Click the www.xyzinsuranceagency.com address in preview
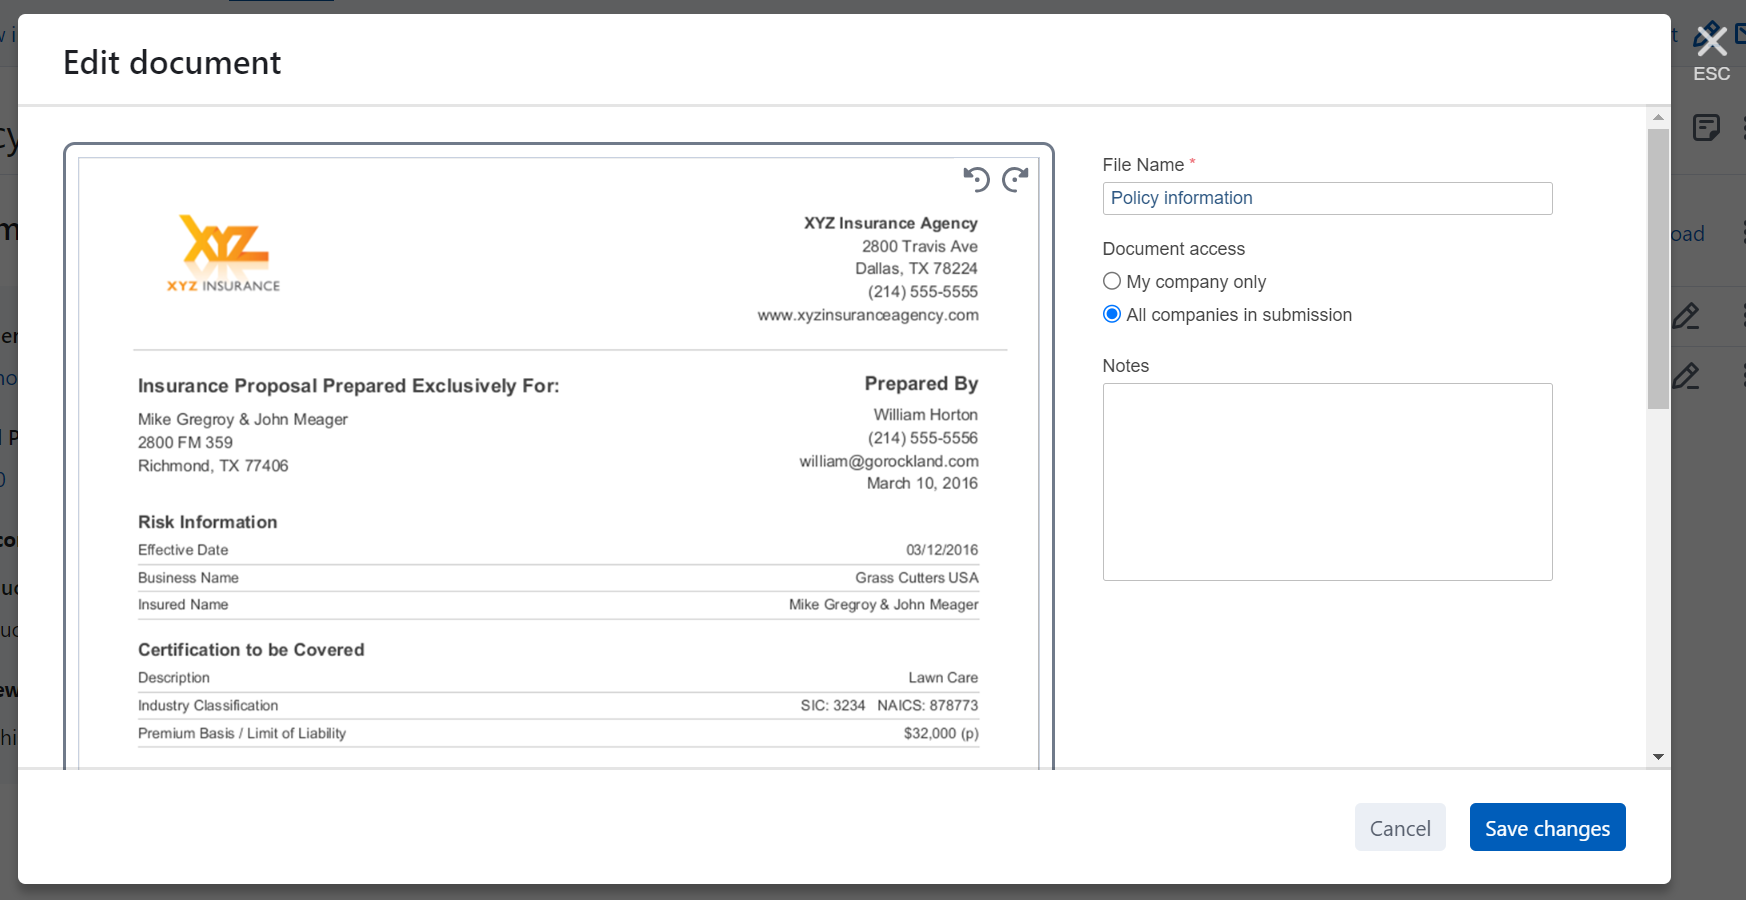Screen dimensions: 1746x900 (x=868, y=315)
